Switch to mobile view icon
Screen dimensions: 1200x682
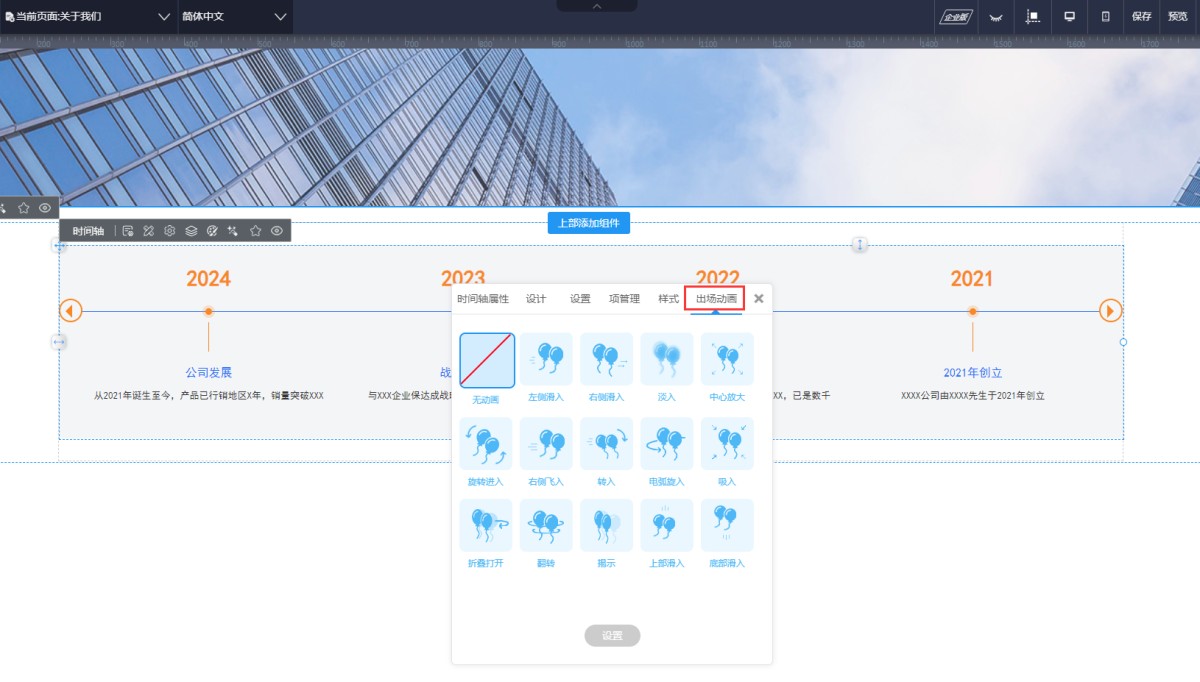[x=1105, y=17]
